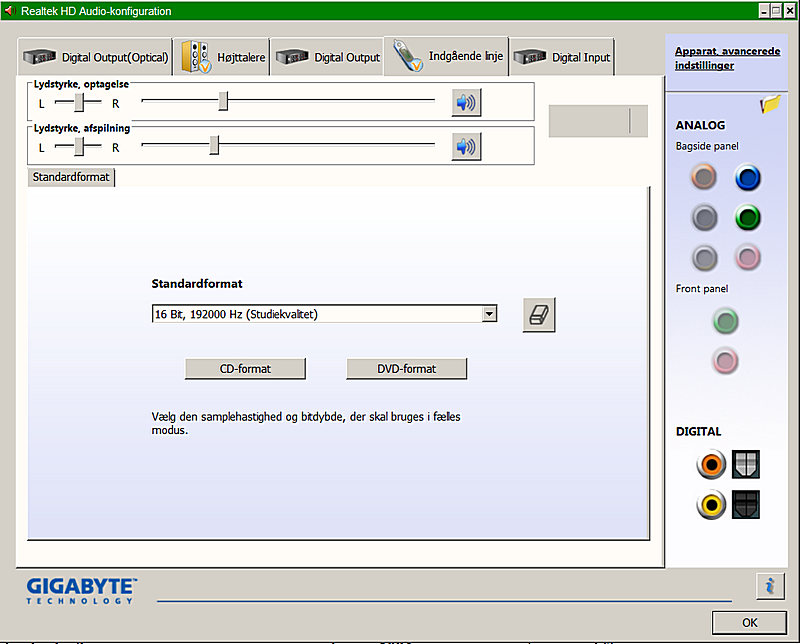Open the Standardformat sample rate dropdown
This screenshot has width=800, height=644.
(x=324, y=314)
